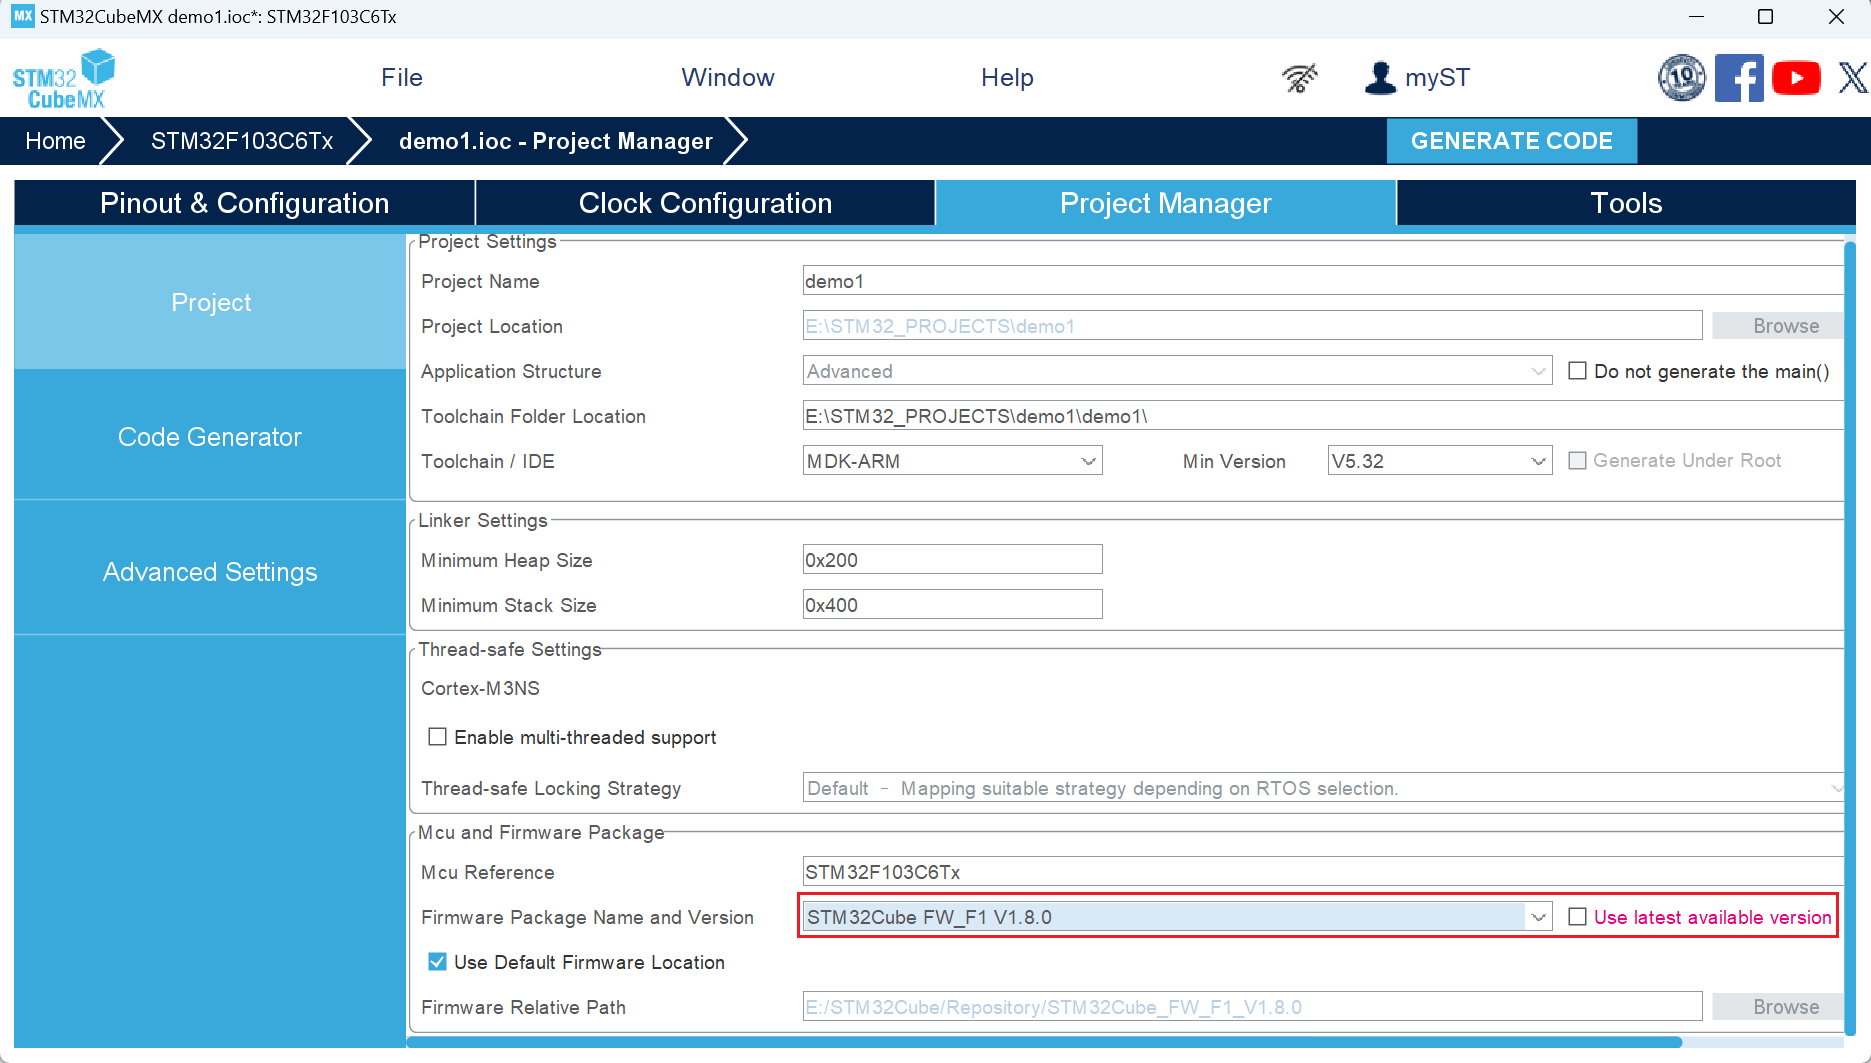This screenshot has height=1063, width=1871.
Task: Click the myST user account icon
Action: click(1380, 77)
